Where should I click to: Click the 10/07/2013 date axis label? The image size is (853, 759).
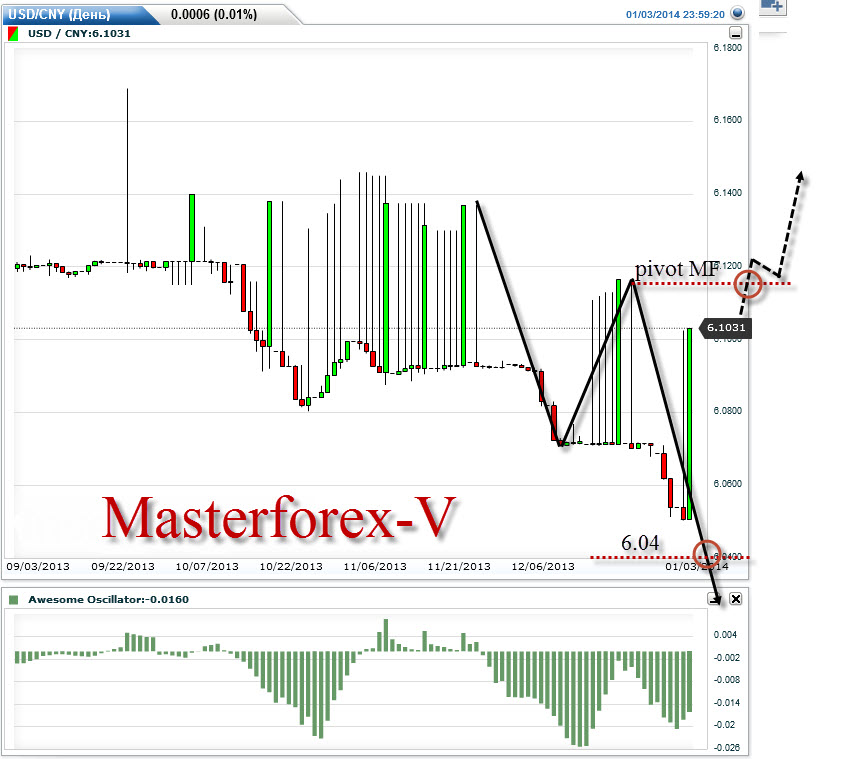(x=207, y=566)
